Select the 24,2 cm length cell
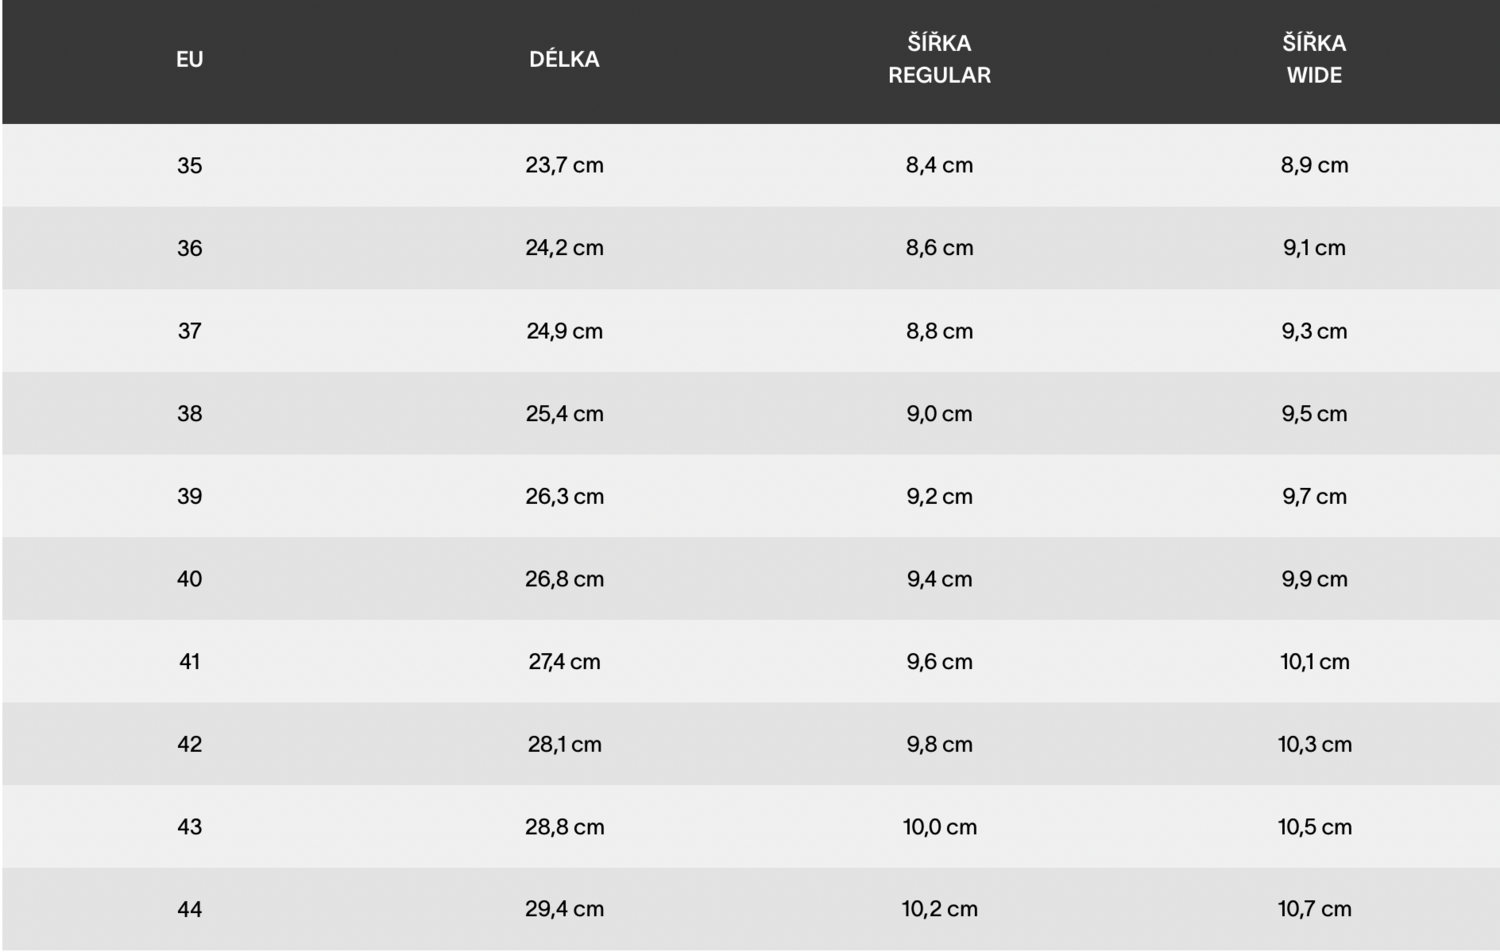This screenshot has height=952, width=1500. point(564,248)
